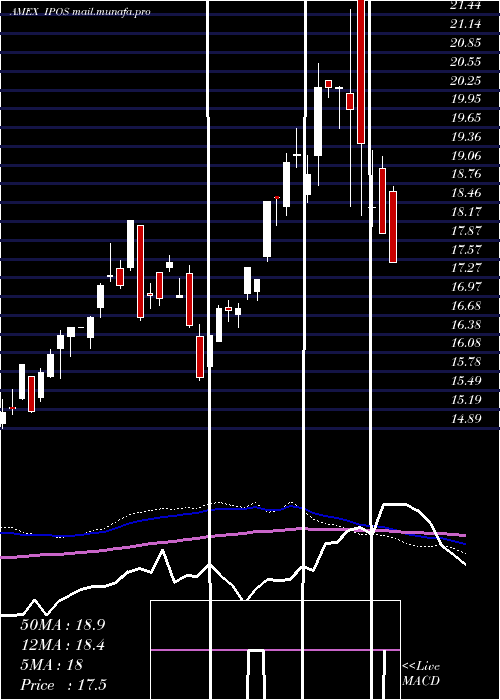
Task: Click the last red candlestick closing near 17.5
Action: pos(393,227)
